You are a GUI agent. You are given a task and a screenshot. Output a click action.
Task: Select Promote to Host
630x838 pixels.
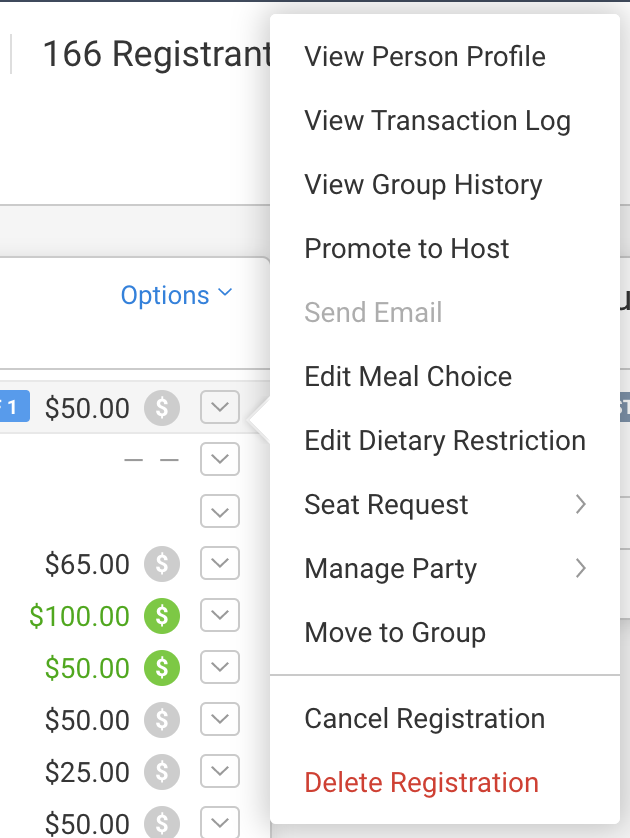[407, 249]
